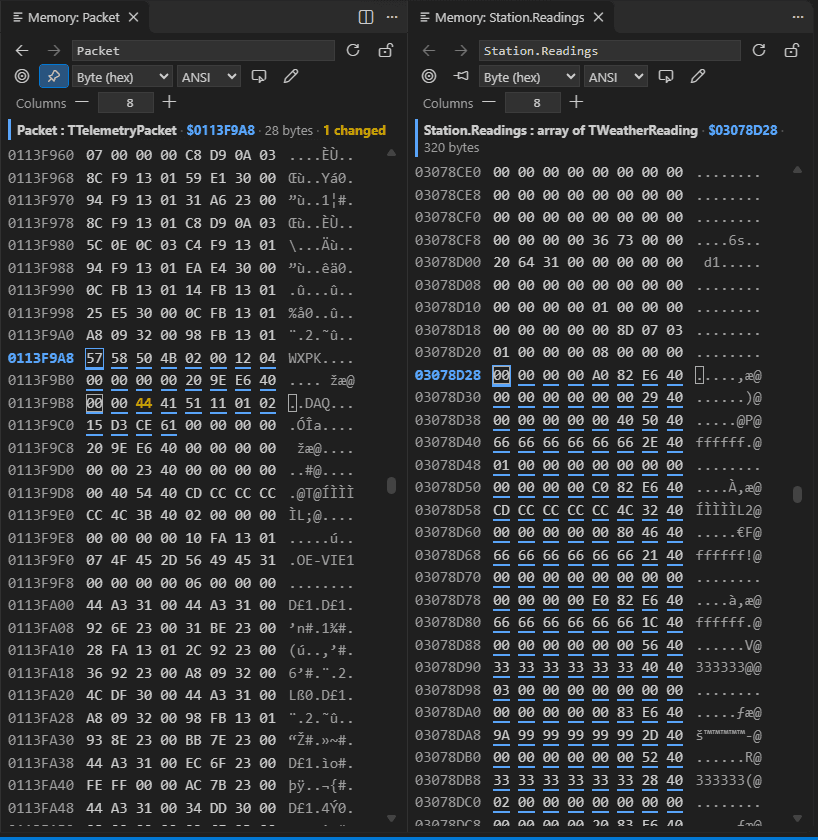Go forward in Station.Readings view

(461, 51)
